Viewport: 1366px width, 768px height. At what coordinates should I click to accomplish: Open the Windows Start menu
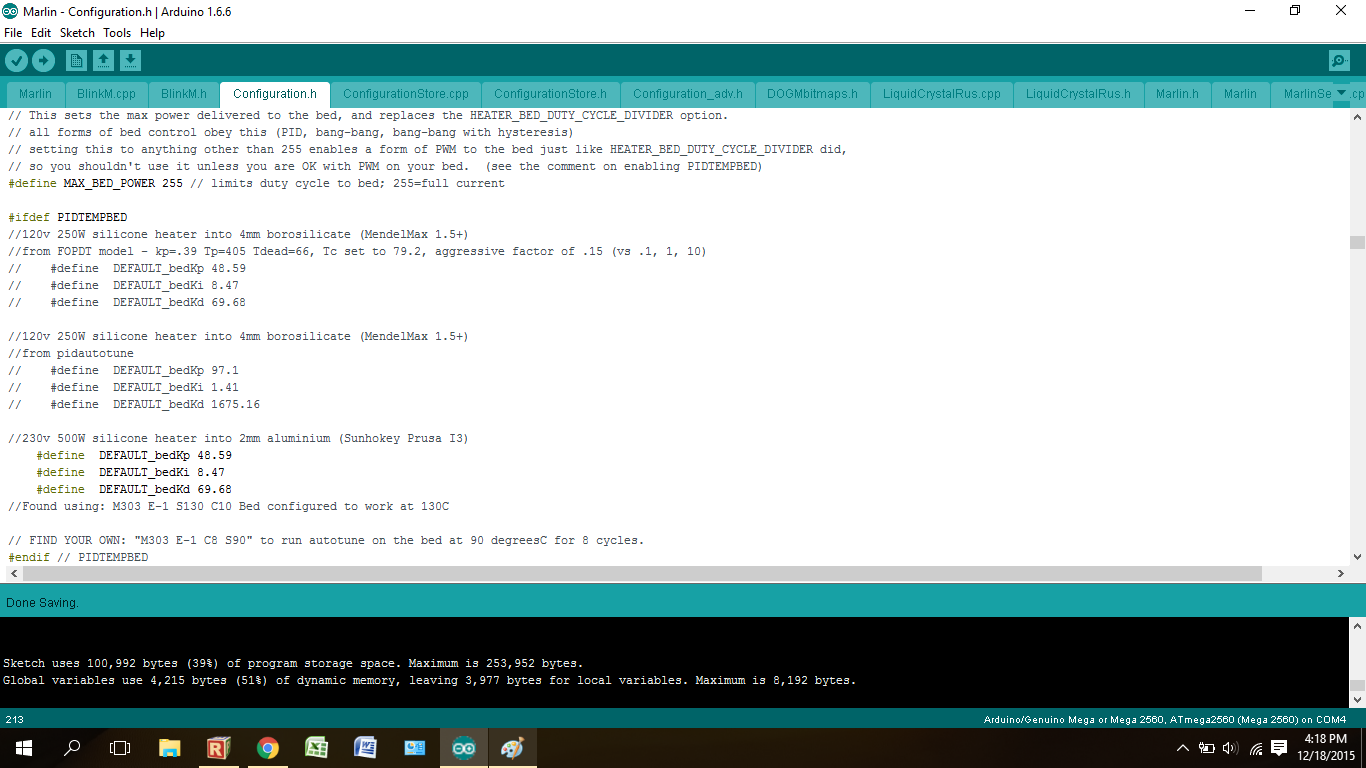(24, 748)
